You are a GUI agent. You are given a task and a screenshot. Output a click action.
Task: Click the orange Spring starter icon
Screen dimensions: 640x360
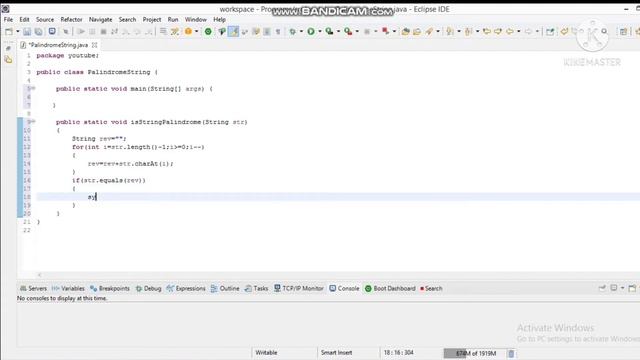tap(188, 31)
